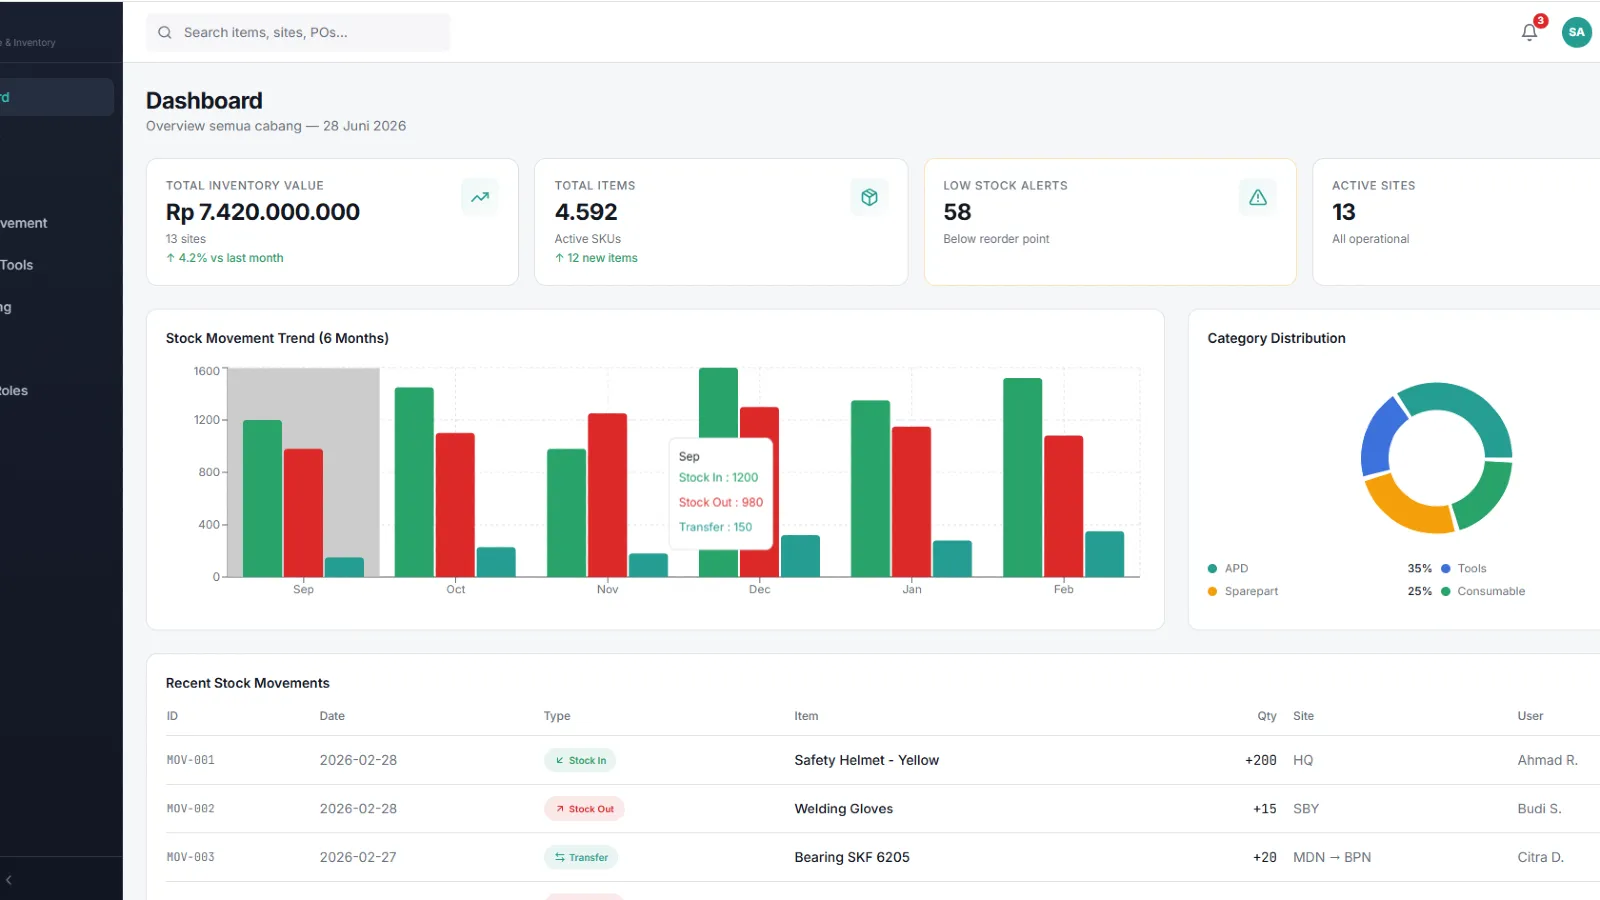Focus the search items, sites, POs field
The width and height of the screenshot is (1600, 900).
tap(298, 32)
